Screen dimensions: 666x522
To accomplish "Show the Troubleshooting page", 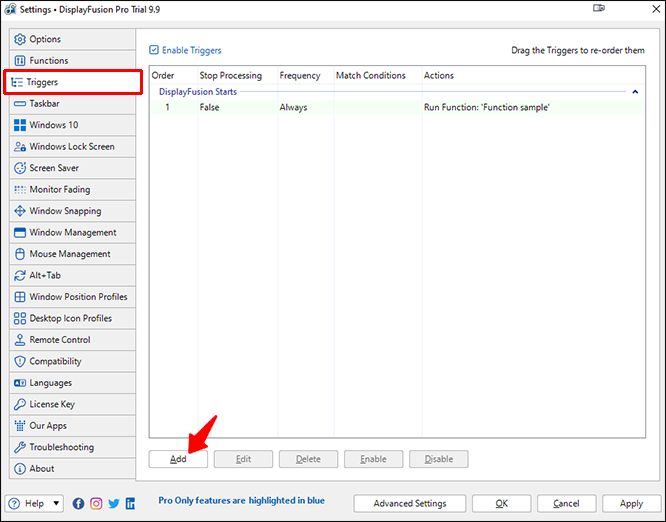I will coord(72,447).
